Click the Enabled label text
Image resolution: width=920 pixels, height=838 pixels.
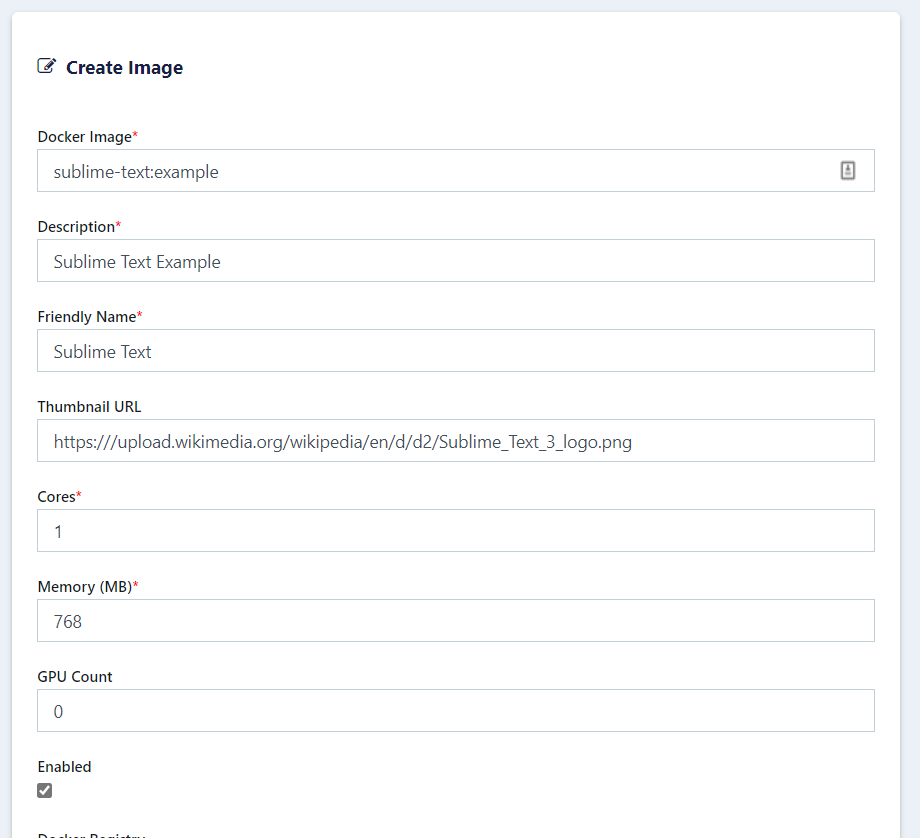point(64,767)
